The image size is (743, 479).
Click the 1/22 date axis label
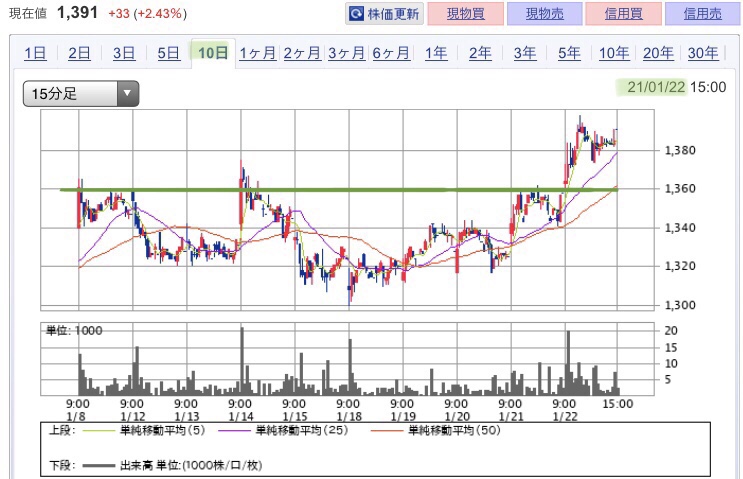point(565,417)
